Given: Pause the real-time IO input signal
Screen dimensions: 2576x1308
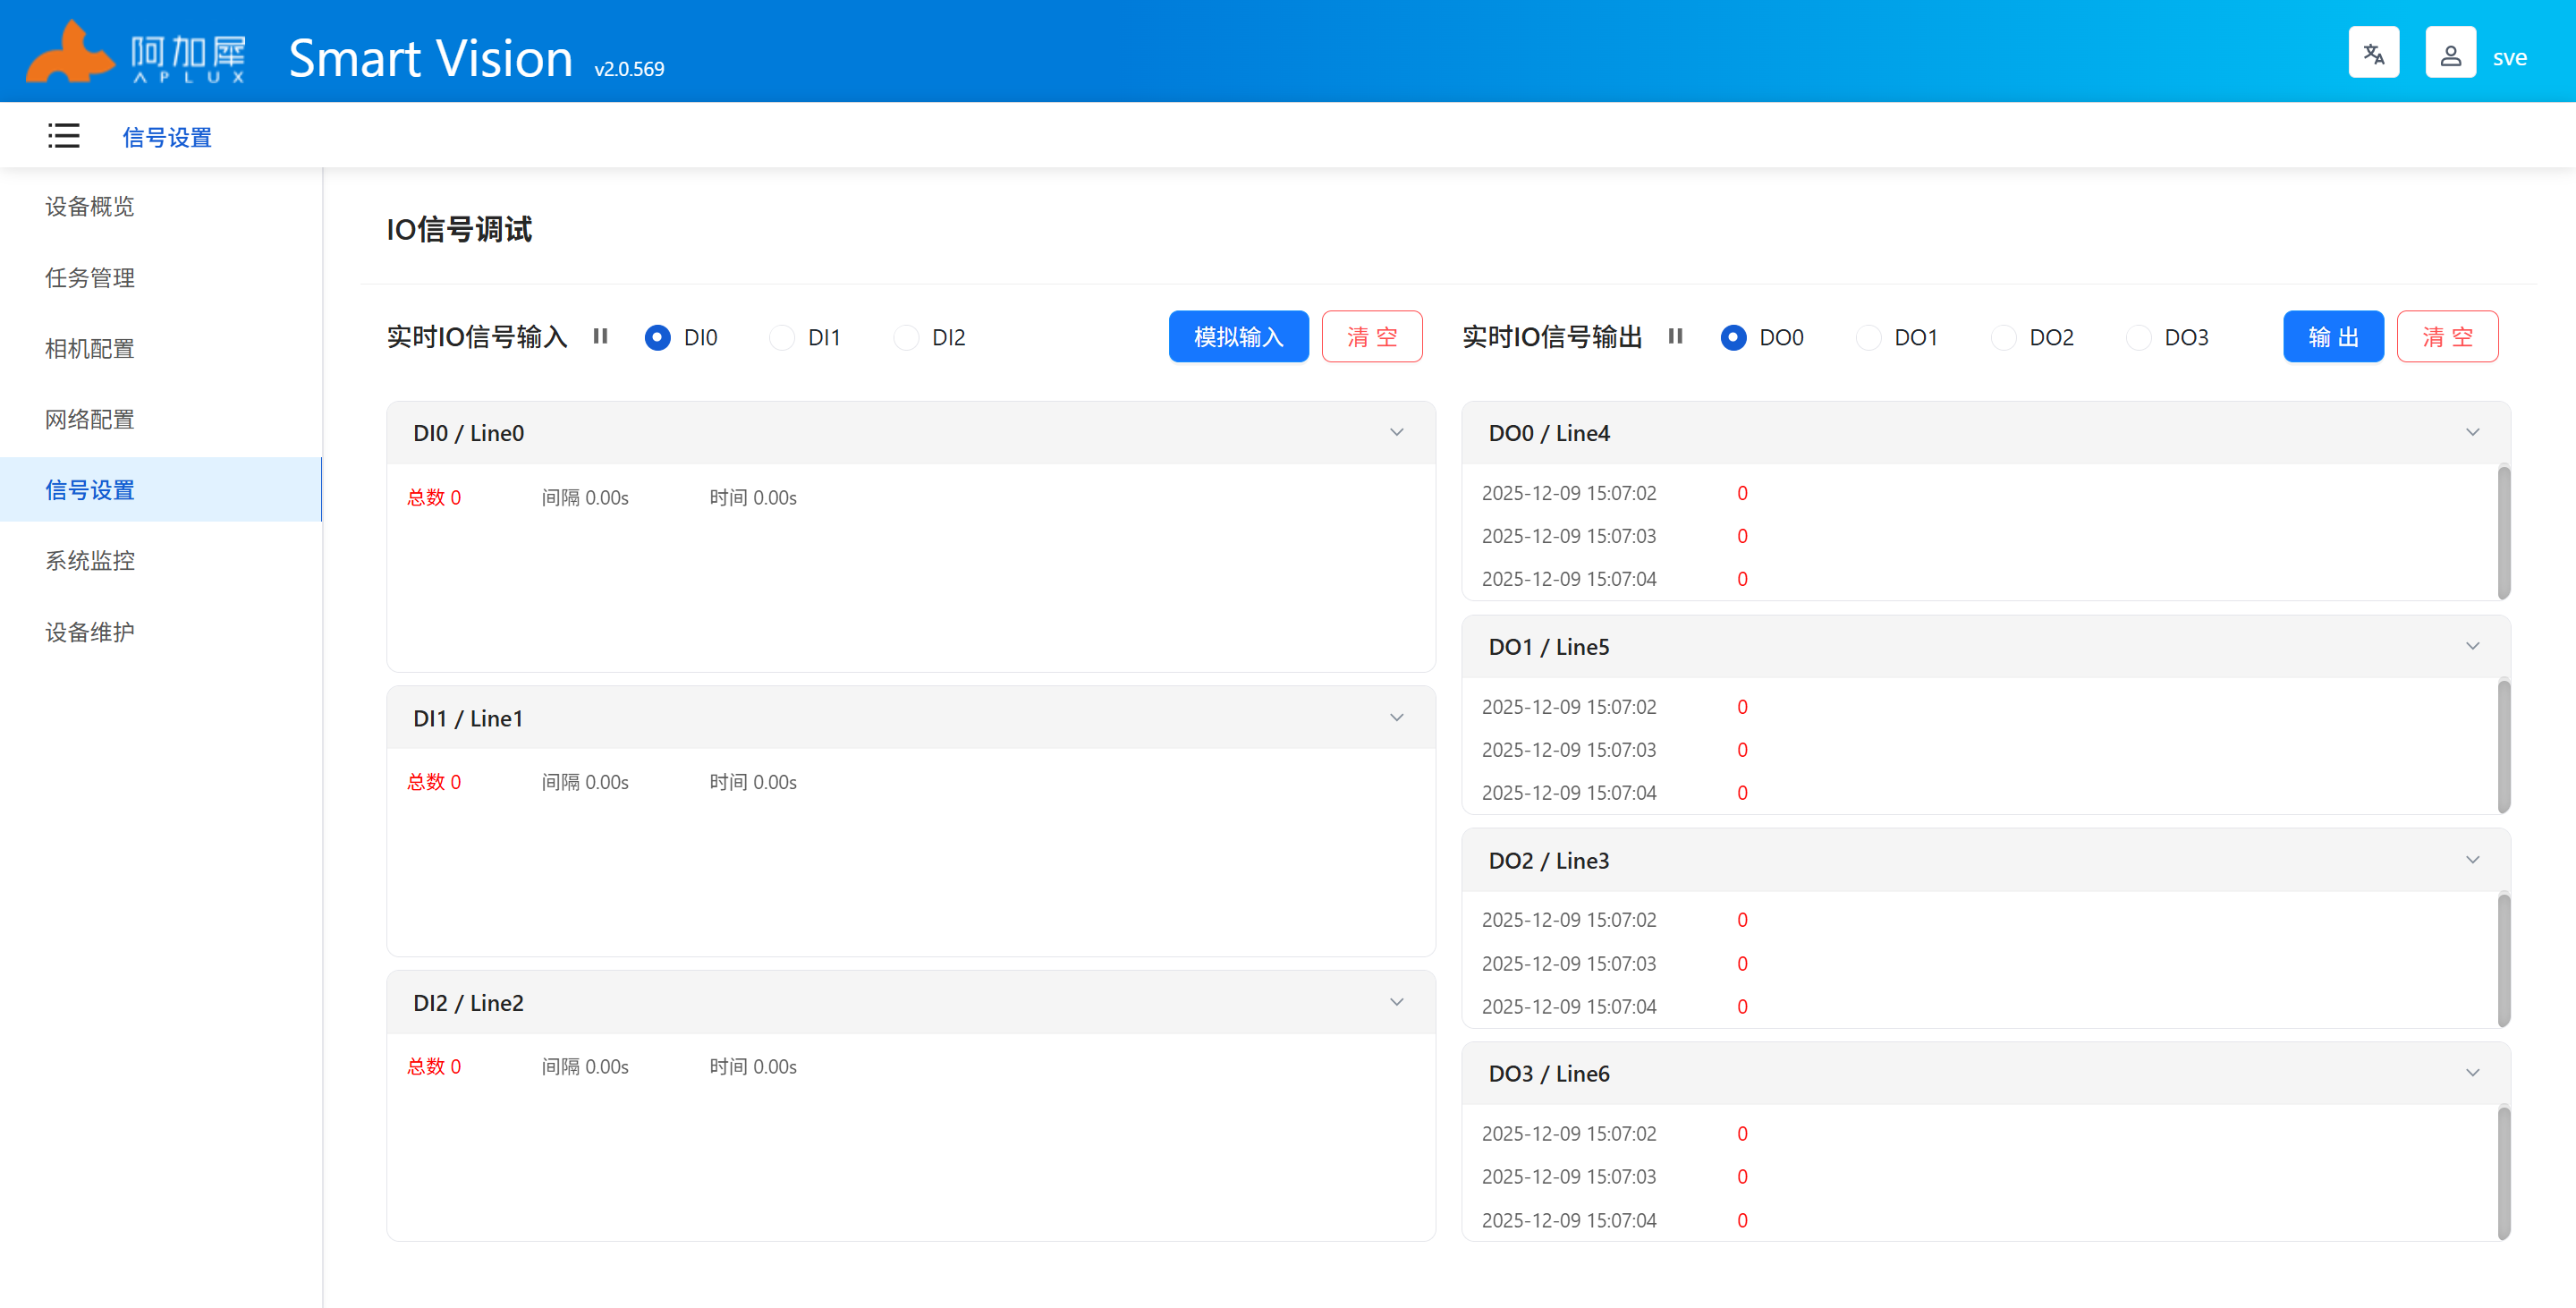Looking at the screenshot, I should 600,337.
